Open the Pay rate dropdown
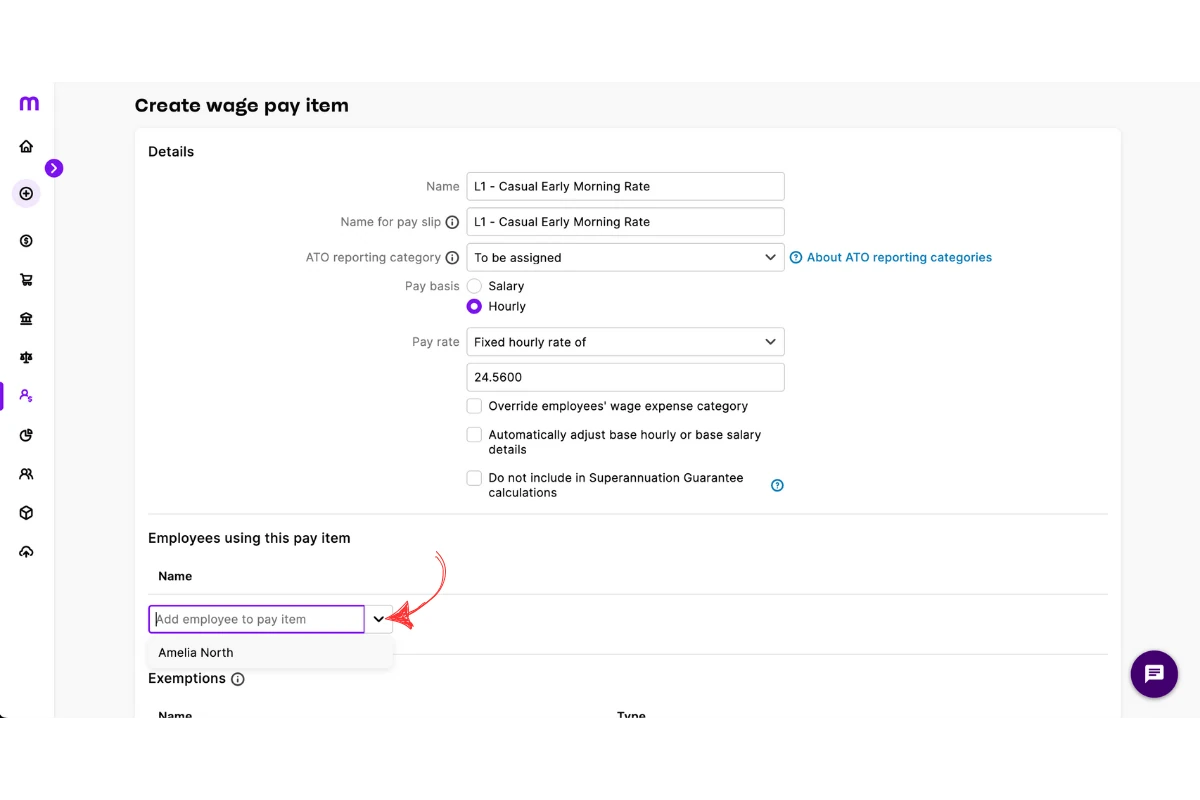This screenshot has height=800, width=1200. pyautogui.click(x=625, y=342)
